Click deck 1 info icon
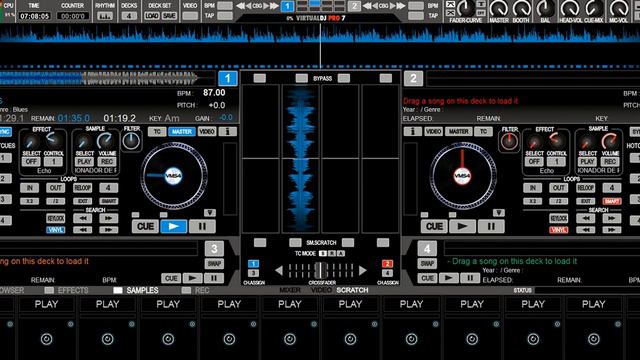640x360 pixels. [x=228, y=131]
